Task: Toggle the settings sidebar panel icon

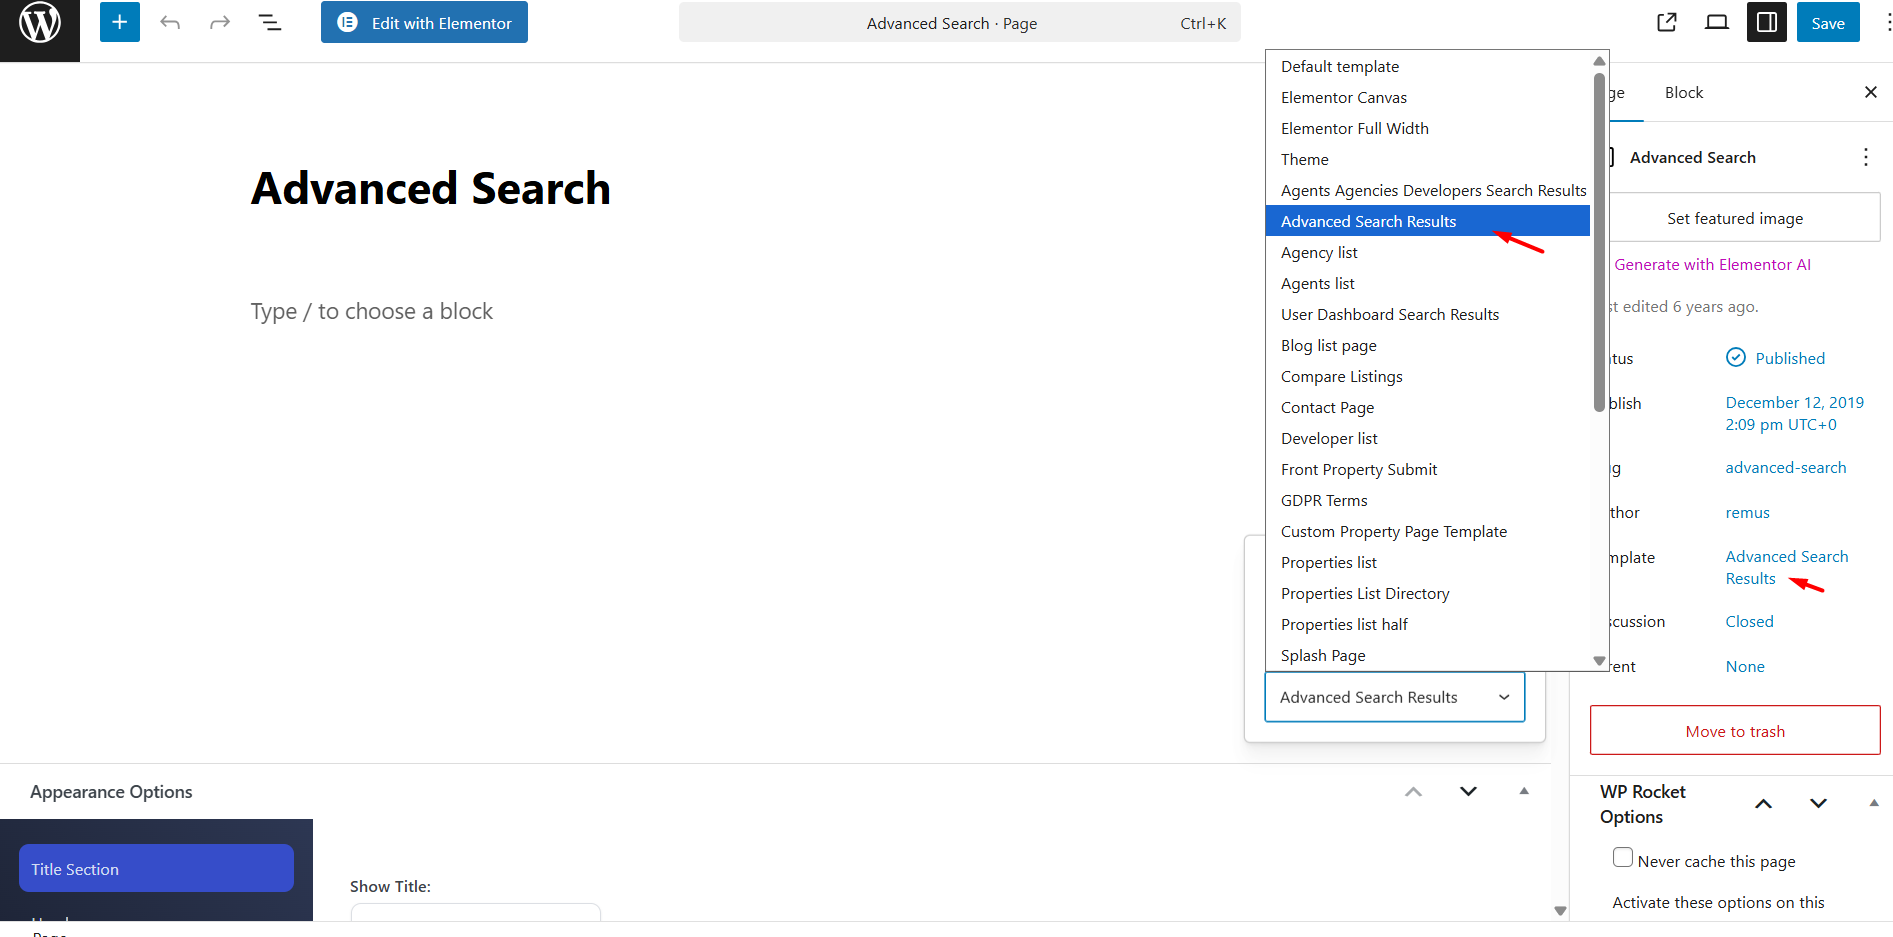Action: (x=1766, y=23)
